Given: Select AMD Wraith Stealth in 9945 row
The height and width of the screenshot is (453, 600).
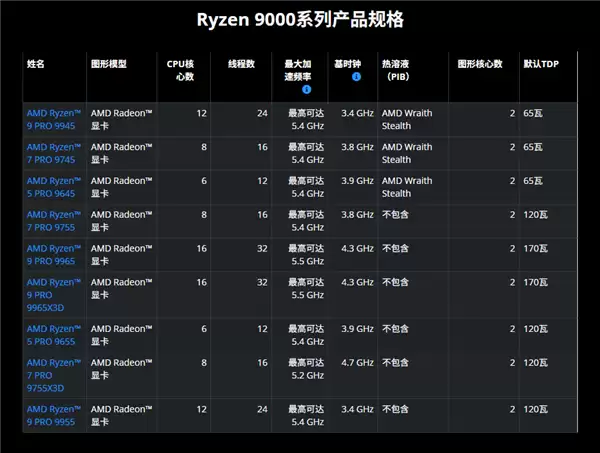Looking at the screenshot, I should tap(407, 119).
